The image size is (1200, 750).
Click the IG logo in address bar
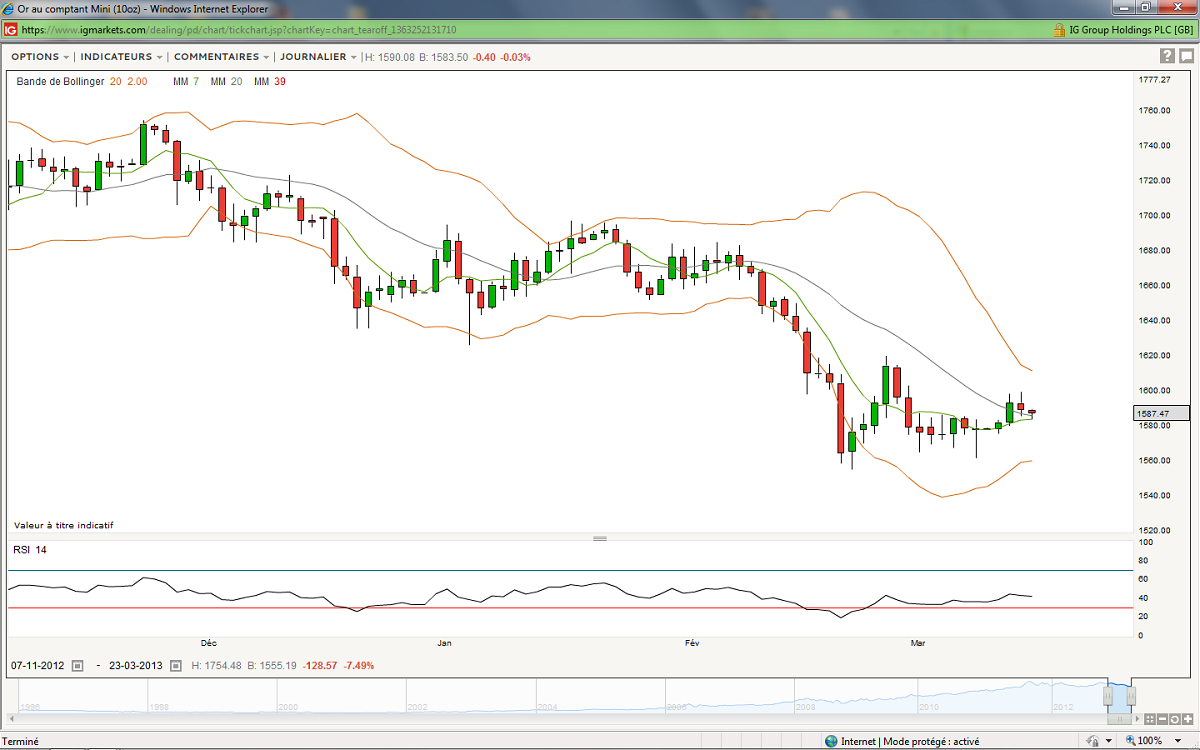[x=10, y=30]
